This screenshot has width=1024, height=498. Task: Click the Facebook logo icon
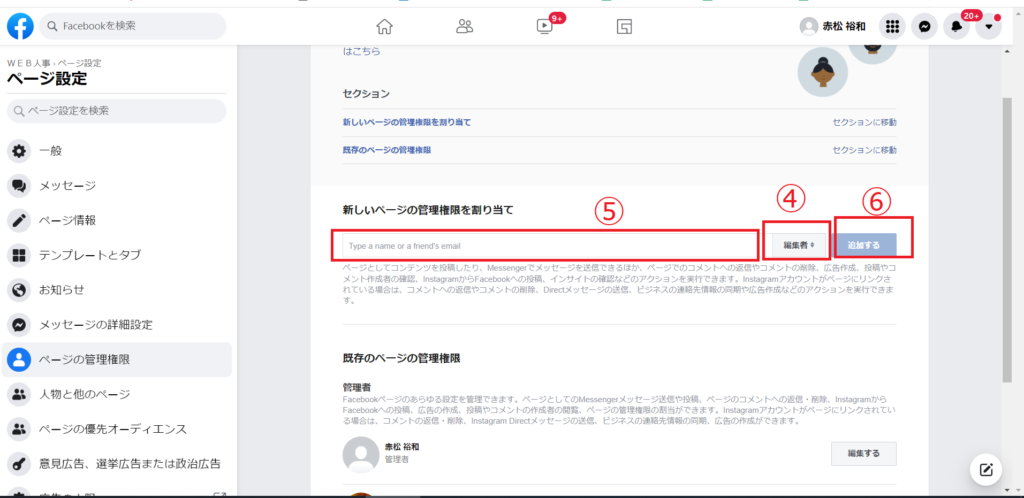click(20, 26)
